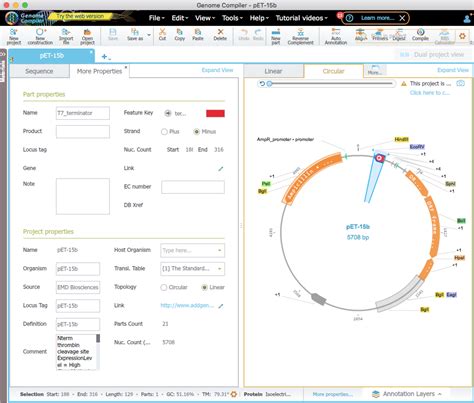Select the Circular view tab

coord(333,71)
